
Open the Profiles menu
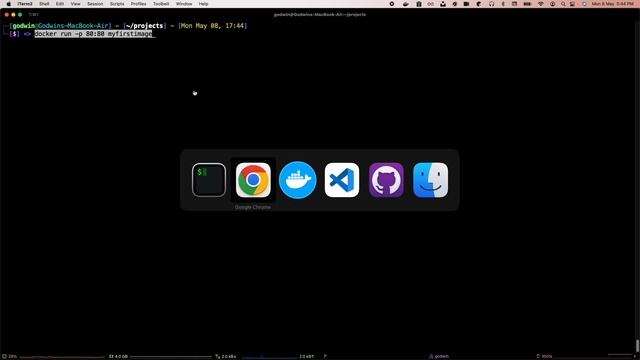[138, 4]
